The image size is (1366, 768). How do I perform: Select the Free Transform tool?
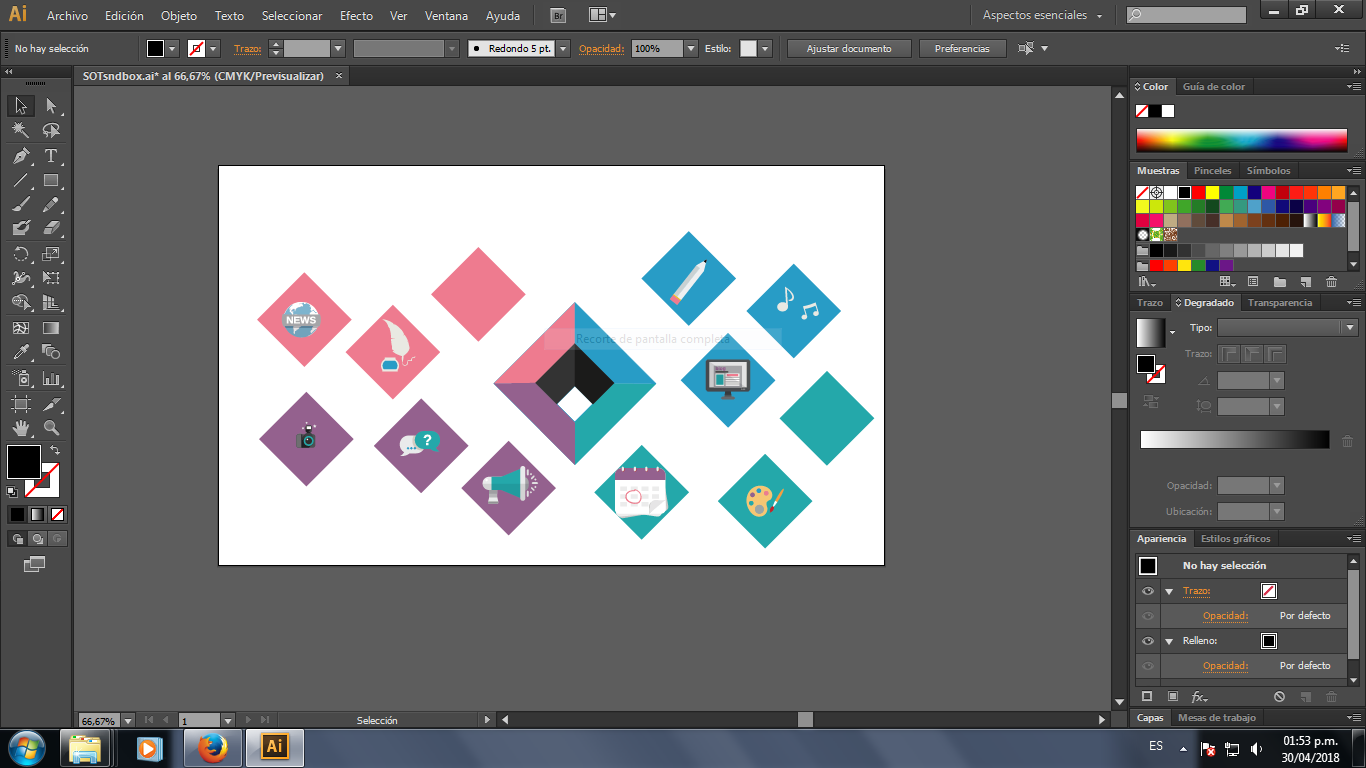pos(51,278)
